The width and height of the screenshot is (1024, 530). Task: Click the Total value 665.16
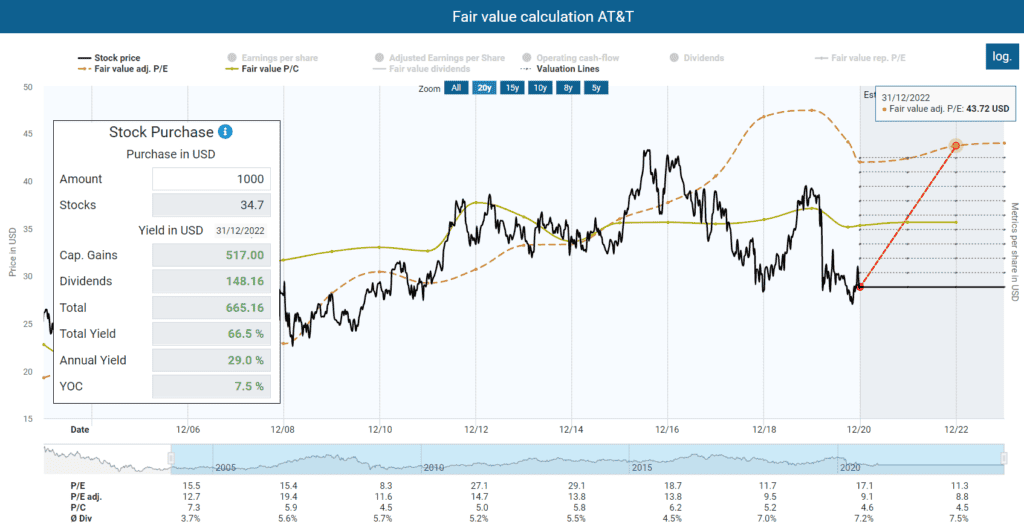click(211, 307)
